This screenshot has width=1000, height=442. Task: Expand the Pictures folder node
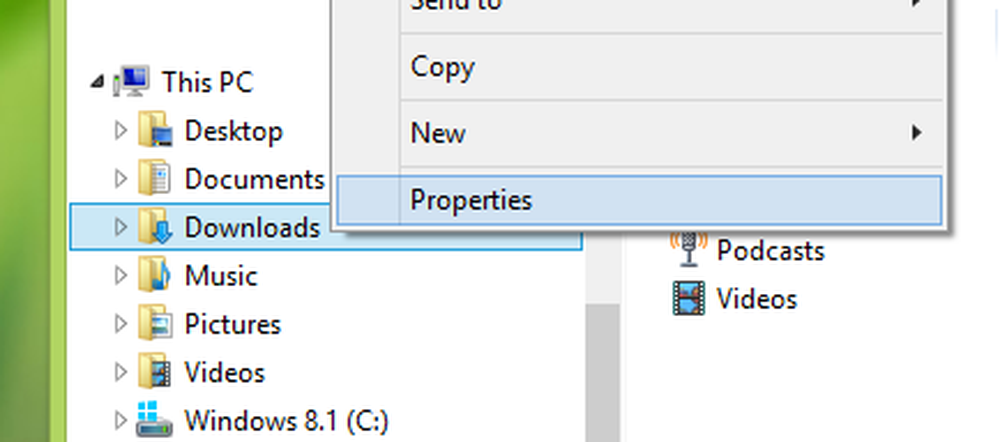(x=120, y=323)
